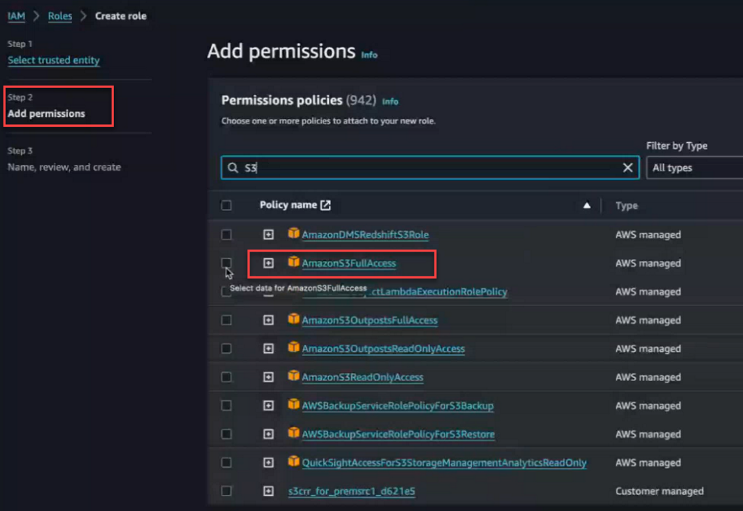Check the s3crr_for_premsrc1_d621e5 checkbox
The image size is (743, 511).
coord(227,491)
